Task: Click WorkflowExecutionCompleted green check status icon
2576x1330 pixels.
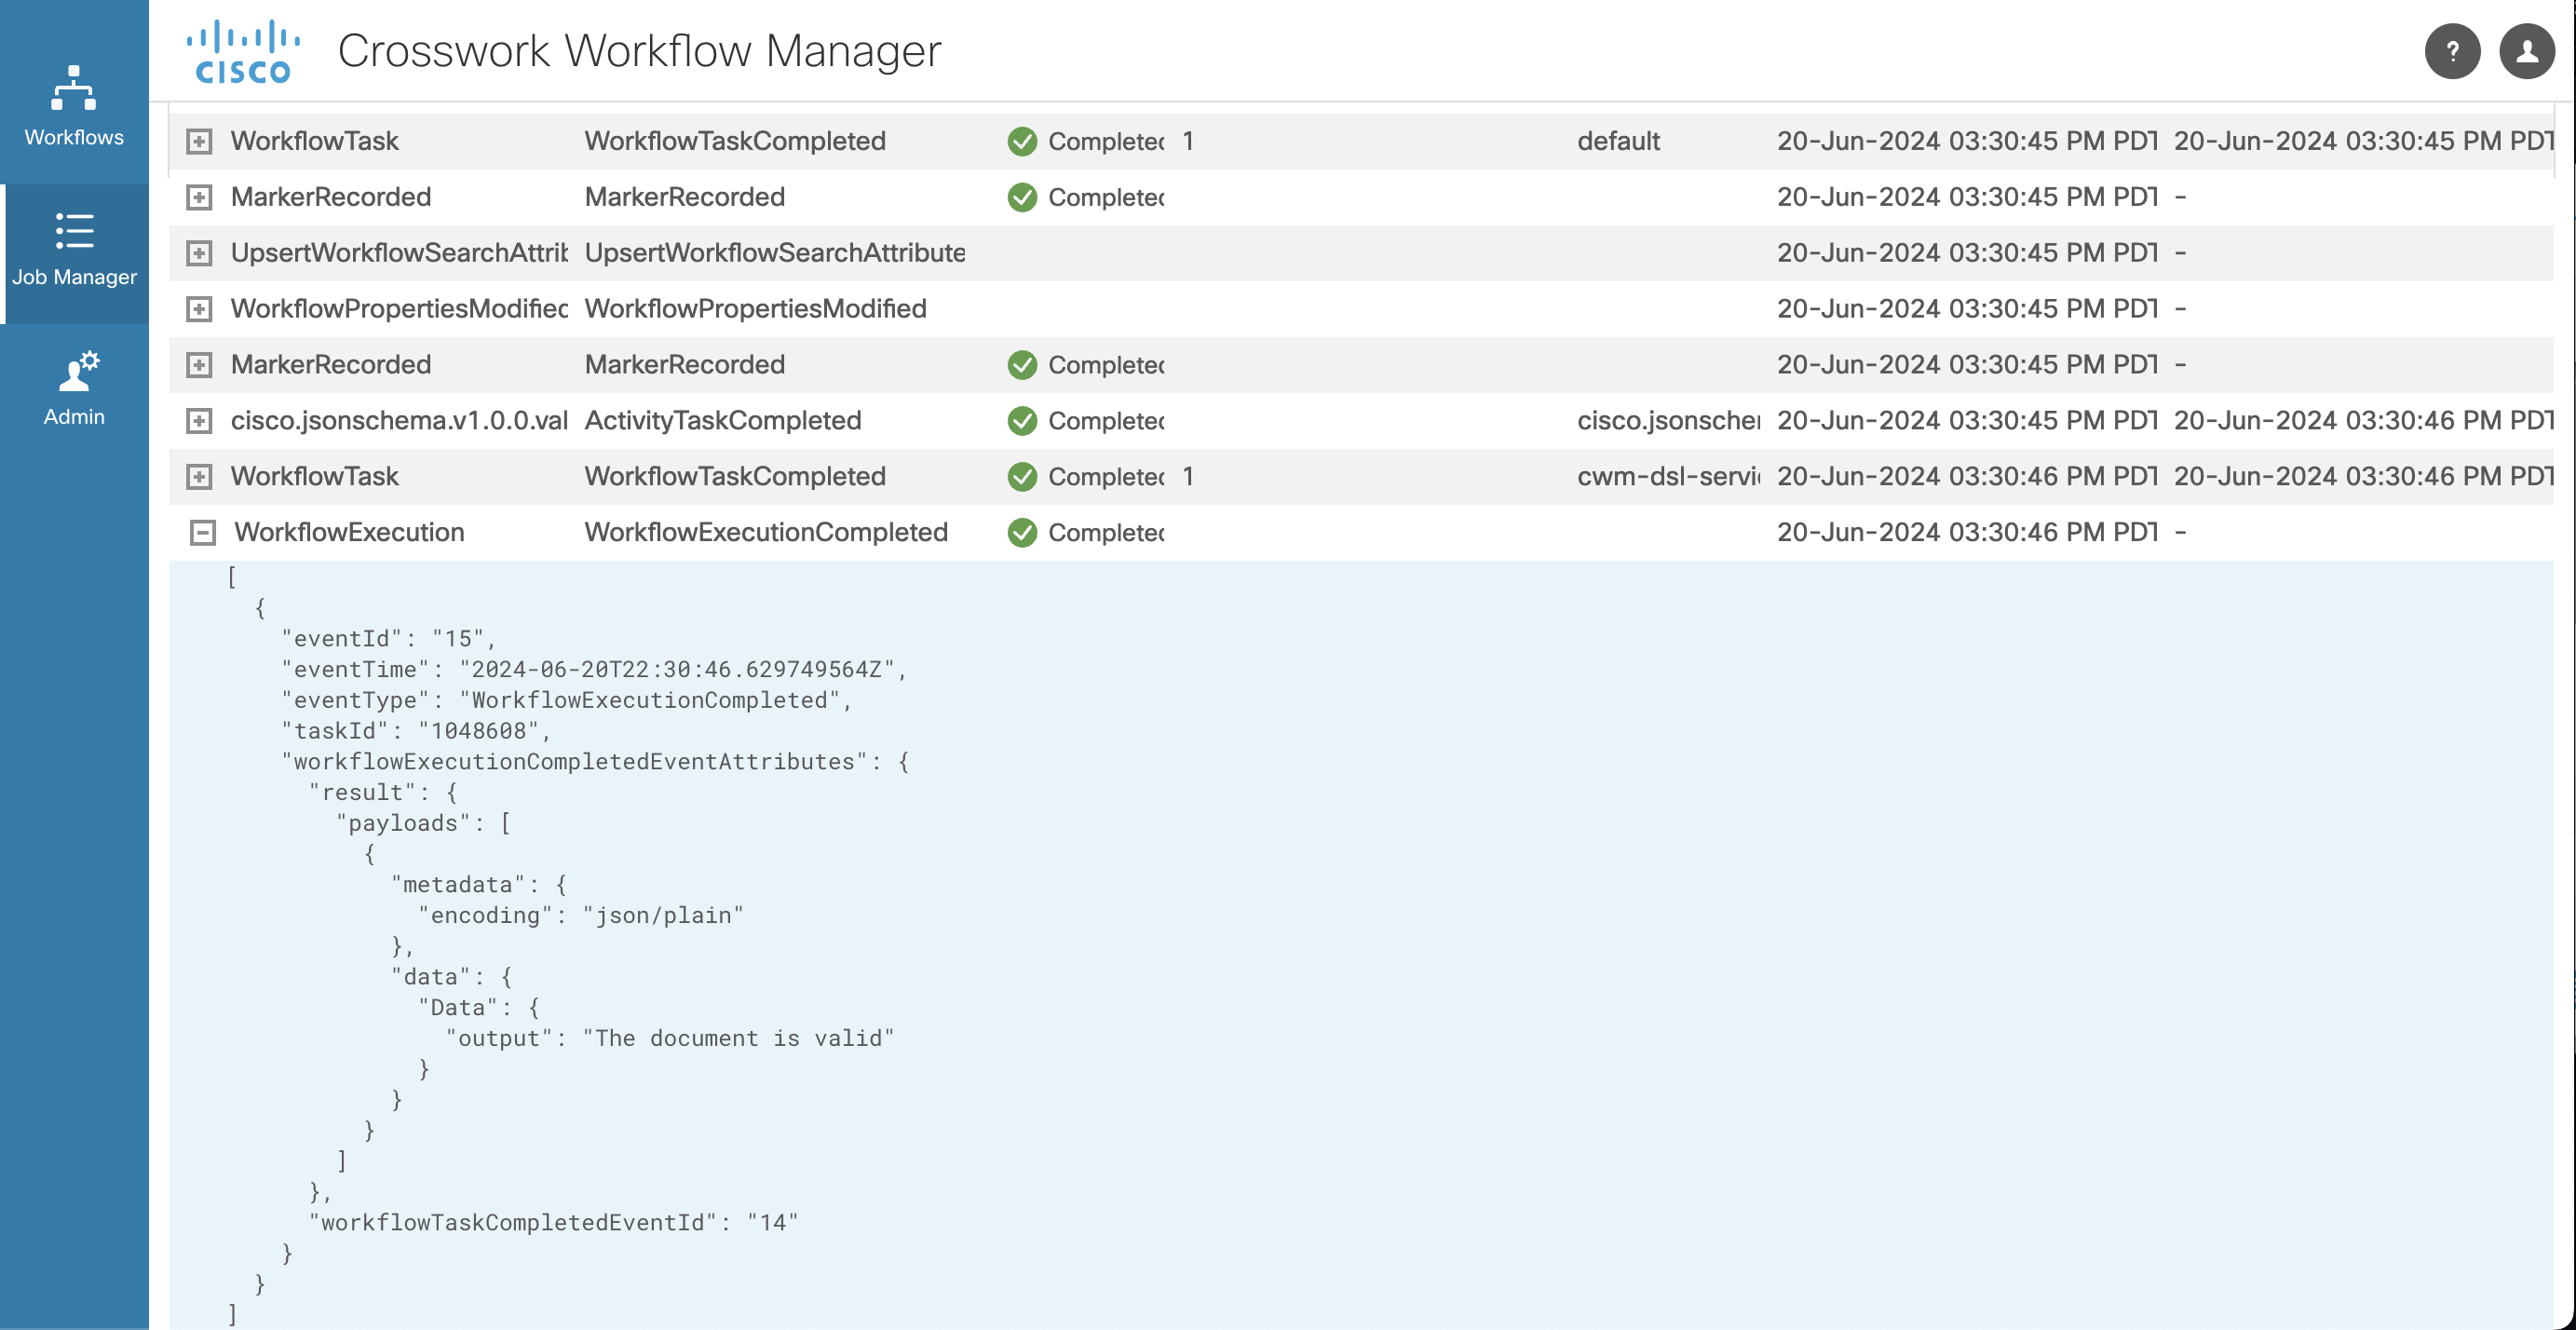Action: pyautogui.click(x=1022, y=533)
